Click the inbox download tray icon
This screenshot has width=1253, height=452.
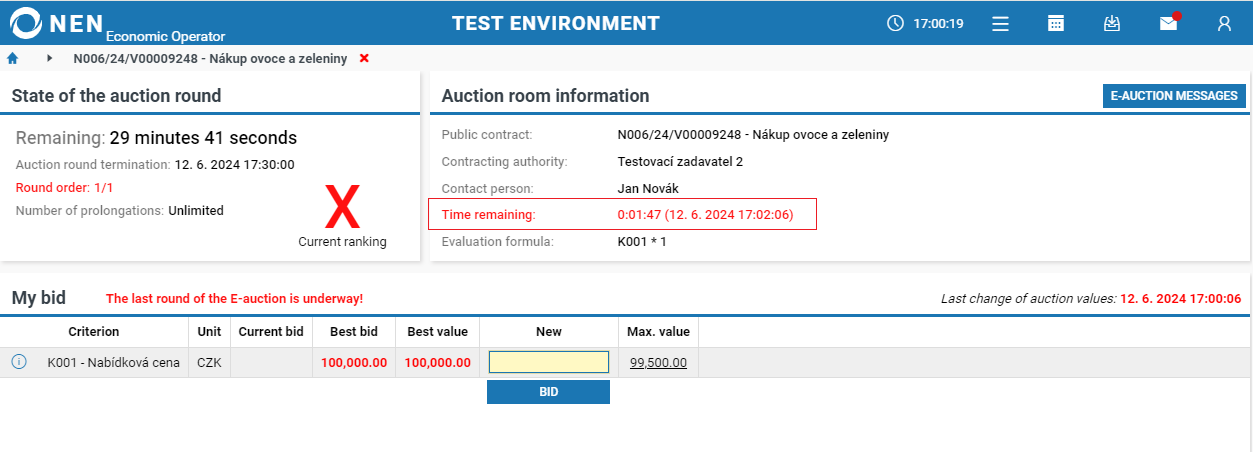[x=1111, y=24]
